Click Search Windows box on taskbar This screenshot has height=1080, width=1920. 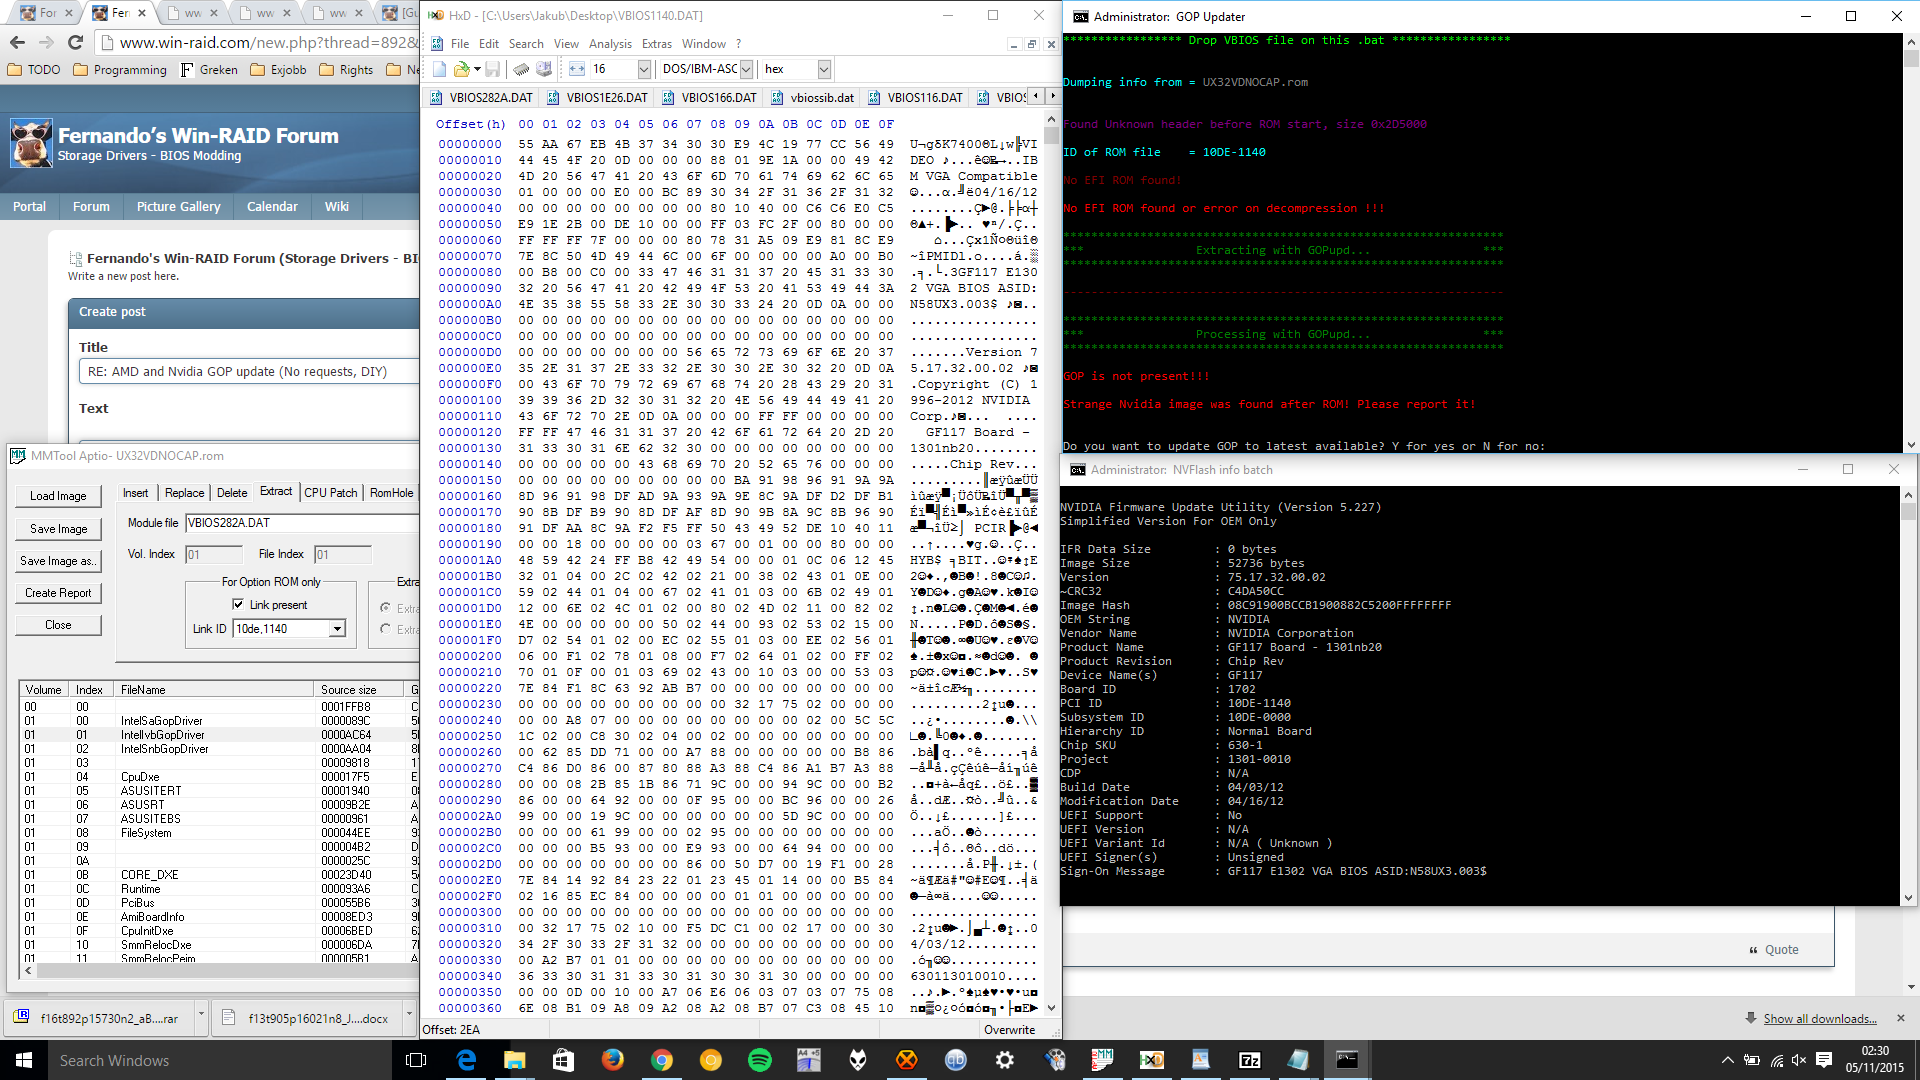click(x=220, y=1060)
